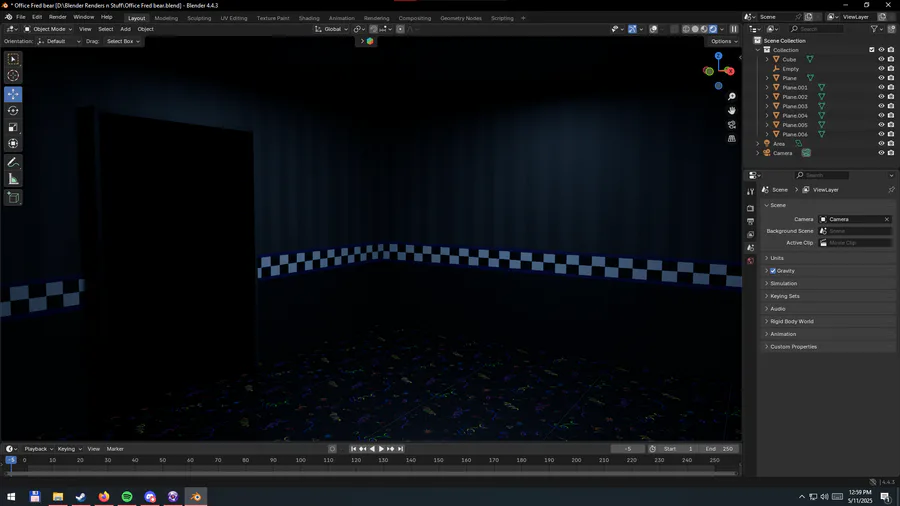Select the Measure tool

(13, 180)
